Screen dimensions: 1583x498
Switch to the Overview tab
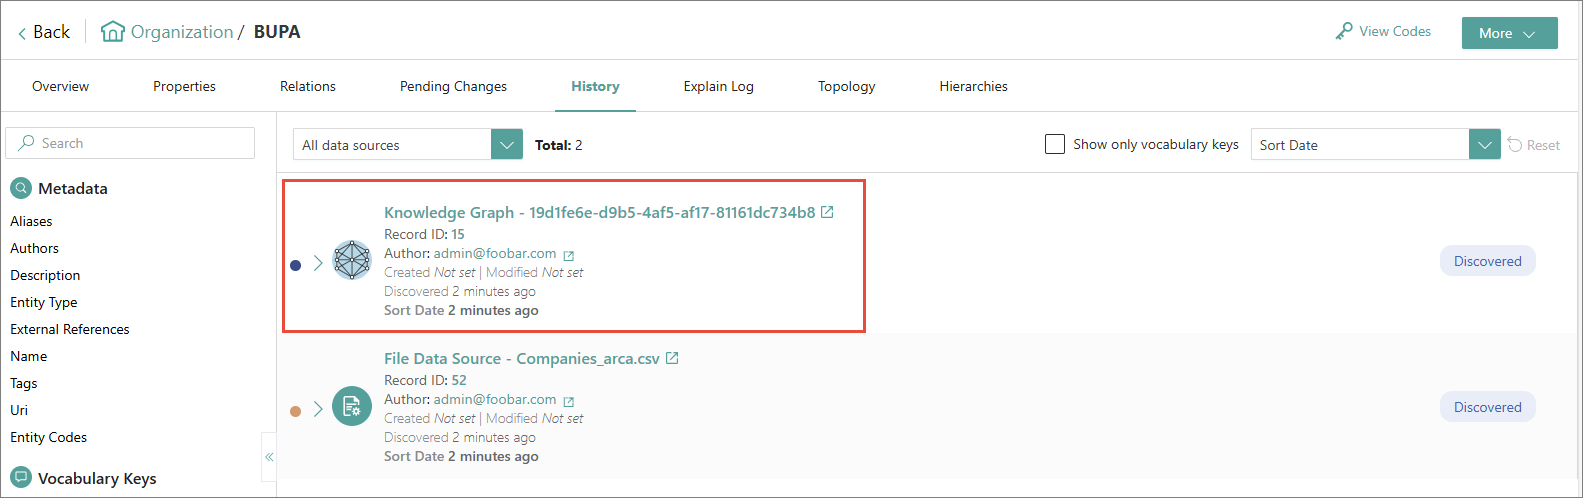pos(60,86)
